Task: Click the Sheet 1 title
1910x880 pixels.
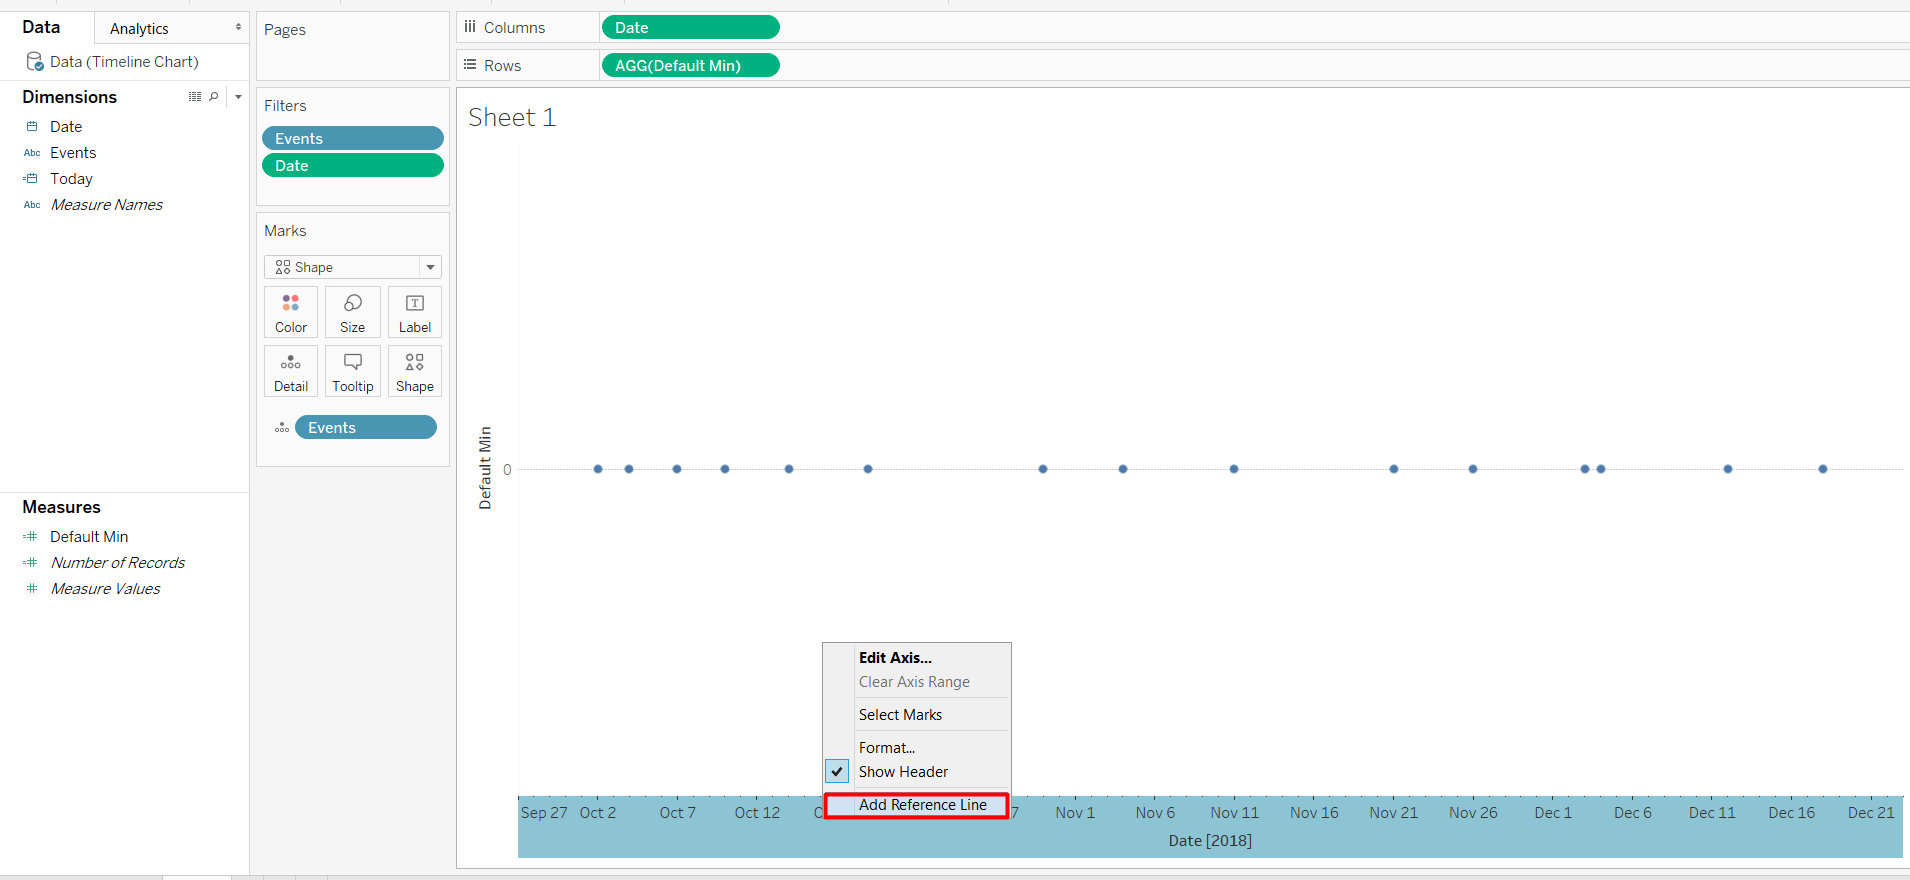Action: pyautogui.click(x=512, y=118)
